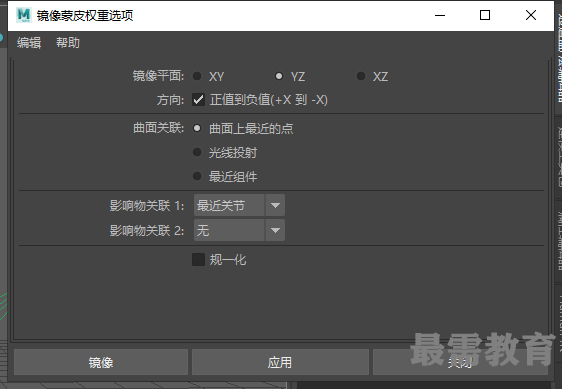The image size is (562, 389).
Task: Click the 关闭 button behind the watermark
Action: [x=460, y=362]
